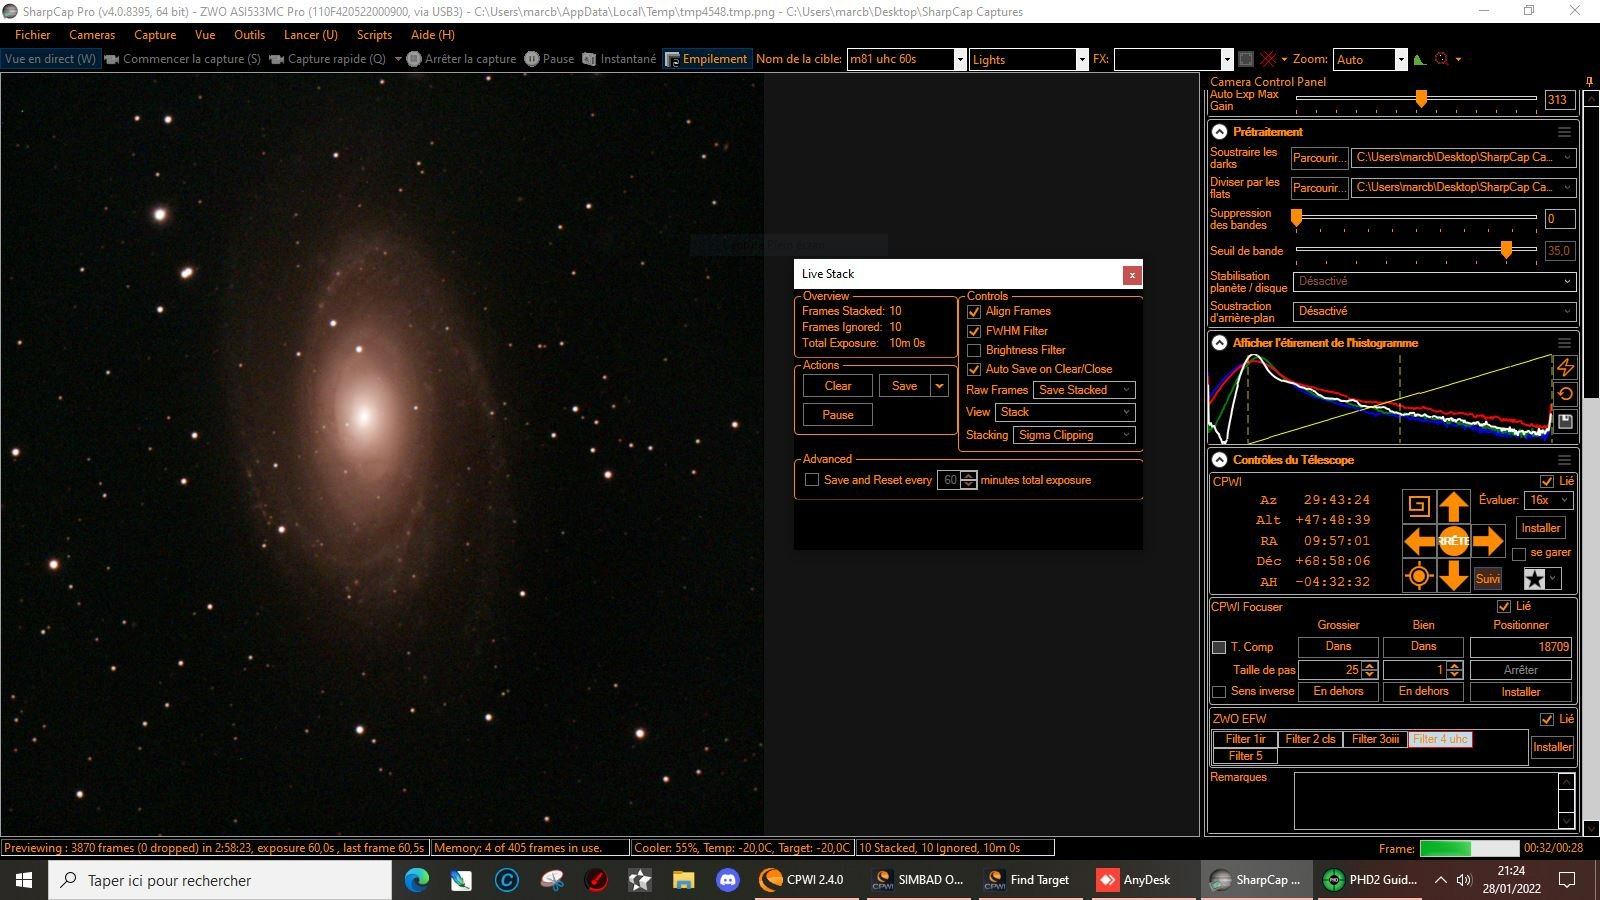Open the Fichier menu
1600x900 pixels.
click(x=33, y=34)
